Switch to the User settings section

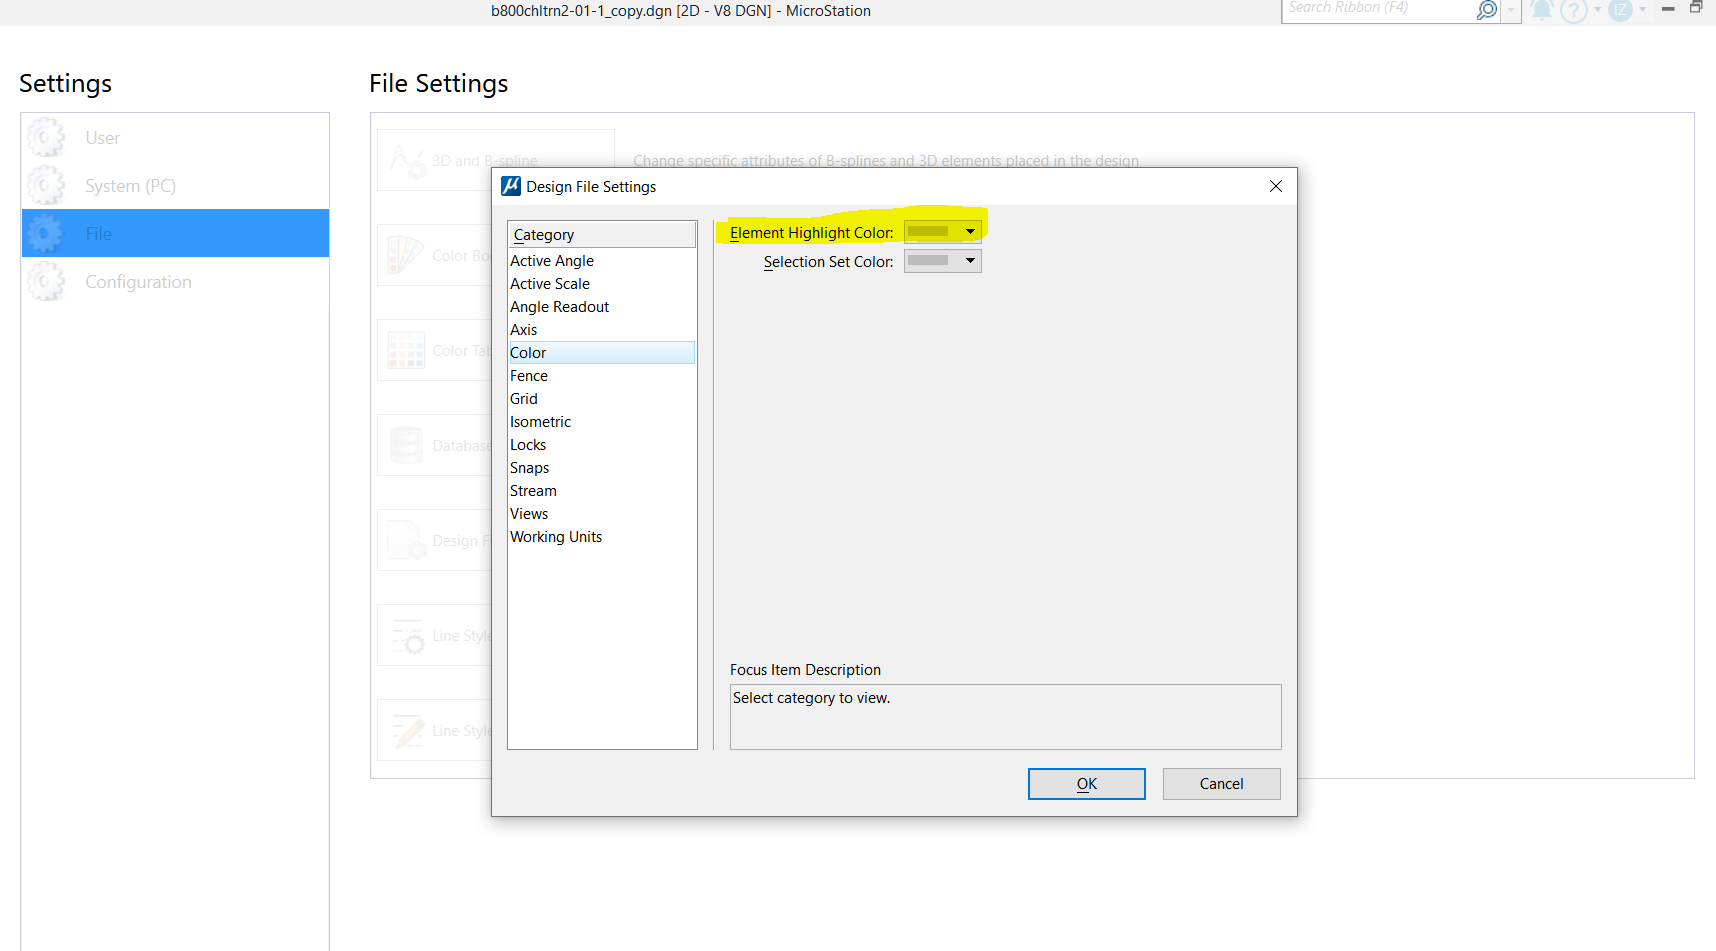[x=102, y=137]
